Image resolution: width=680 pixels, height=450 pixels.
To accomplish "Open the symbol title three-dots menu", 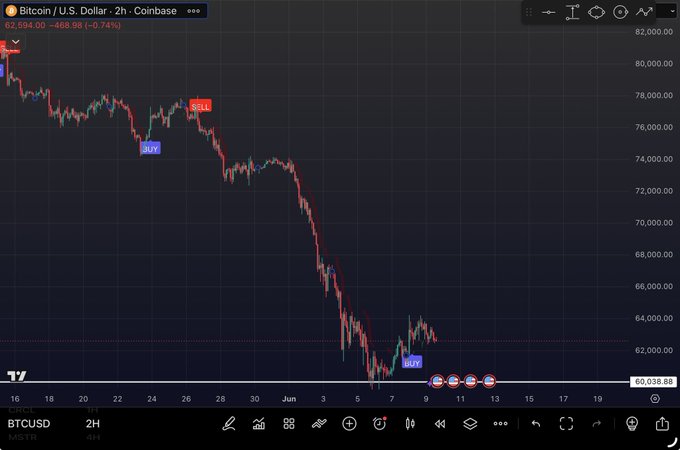I will [x=194, y=11].
